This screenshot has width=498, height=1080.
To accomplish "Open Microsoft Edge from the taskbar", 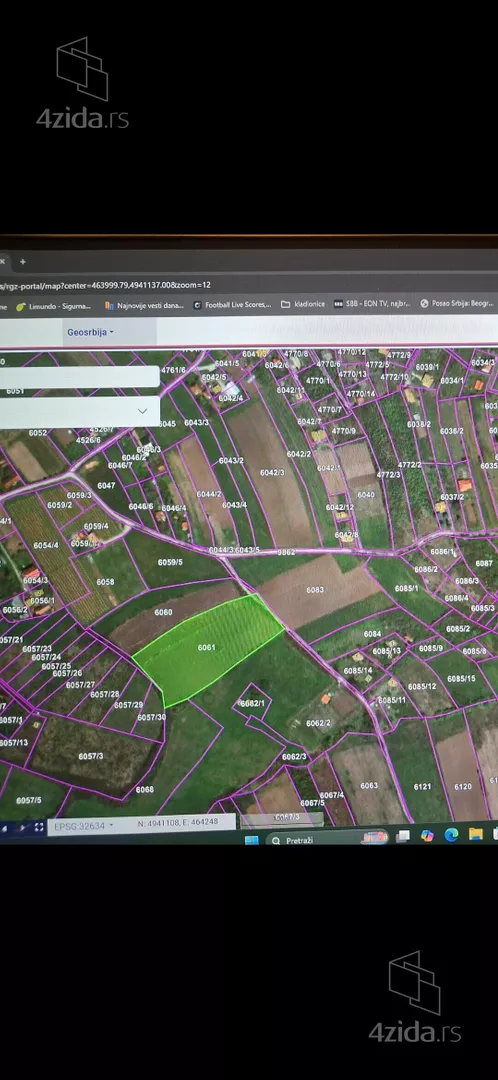I will point(452,835).
